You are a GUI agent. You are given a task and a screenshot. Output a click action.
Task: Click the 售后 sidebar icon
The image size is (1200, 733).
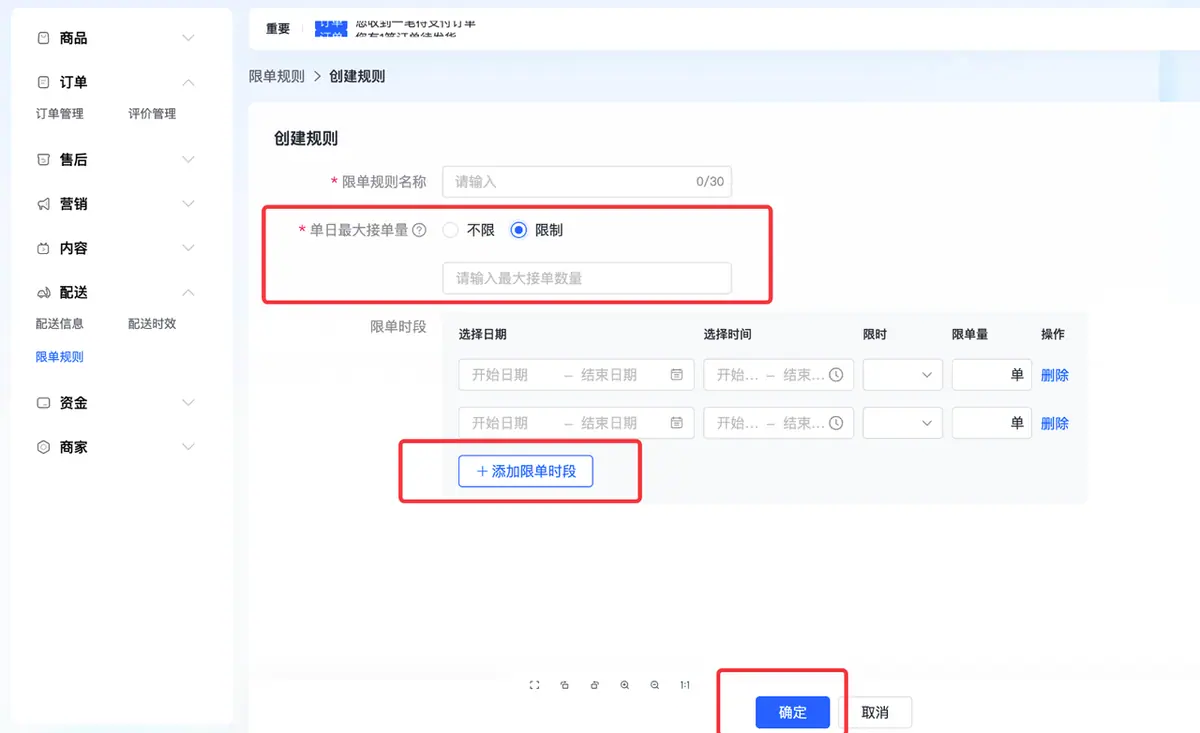(x=43, y=160)
